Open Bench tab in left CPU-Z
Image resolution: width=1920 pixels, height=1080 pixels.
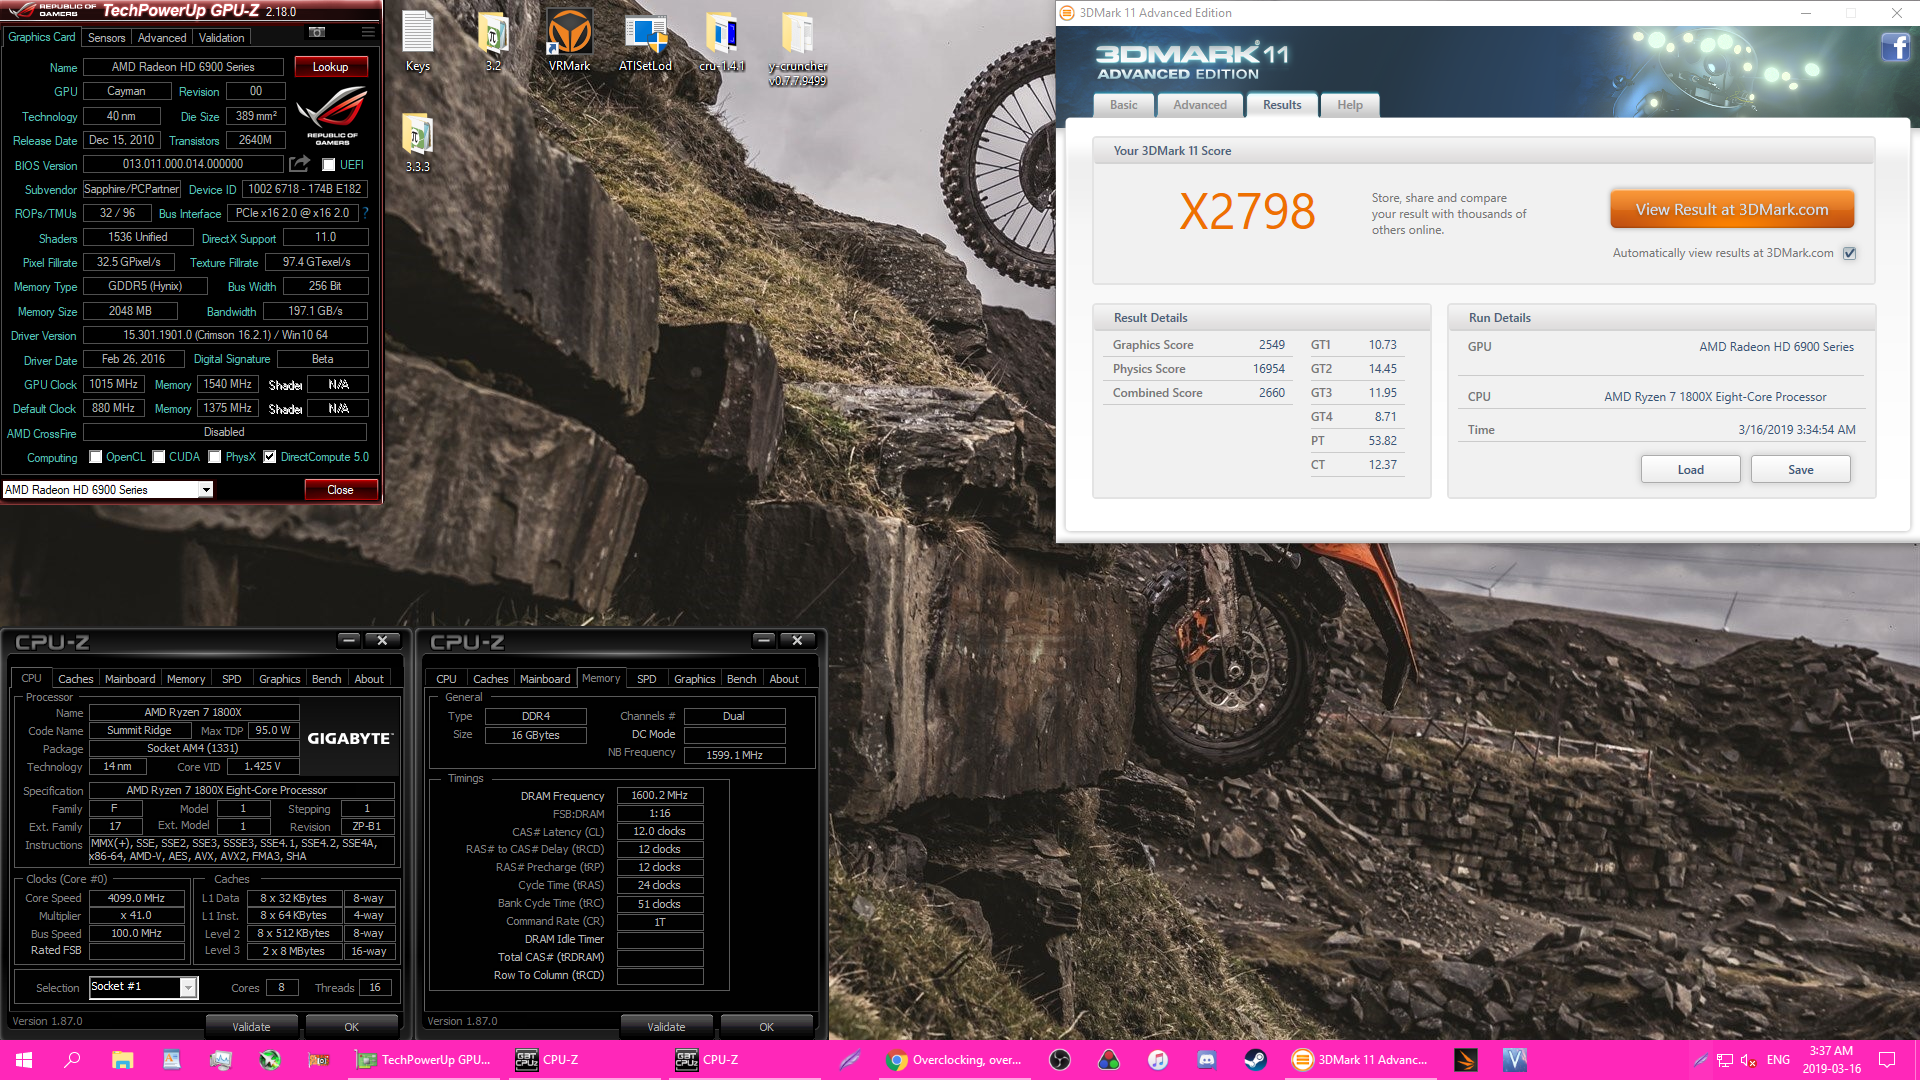[327, 679]
